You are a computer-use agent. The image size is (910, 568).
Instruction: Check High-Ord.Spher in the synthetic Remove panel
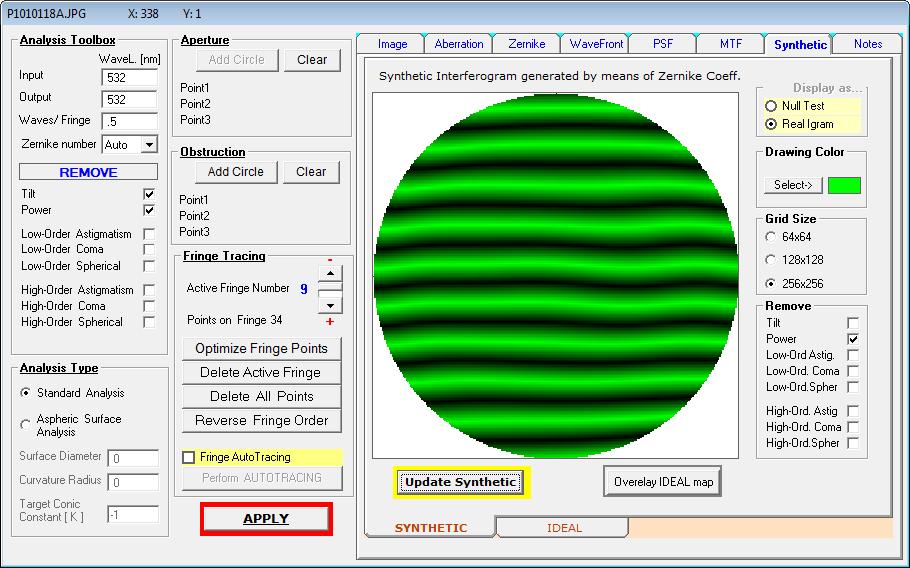coord(853,443)
